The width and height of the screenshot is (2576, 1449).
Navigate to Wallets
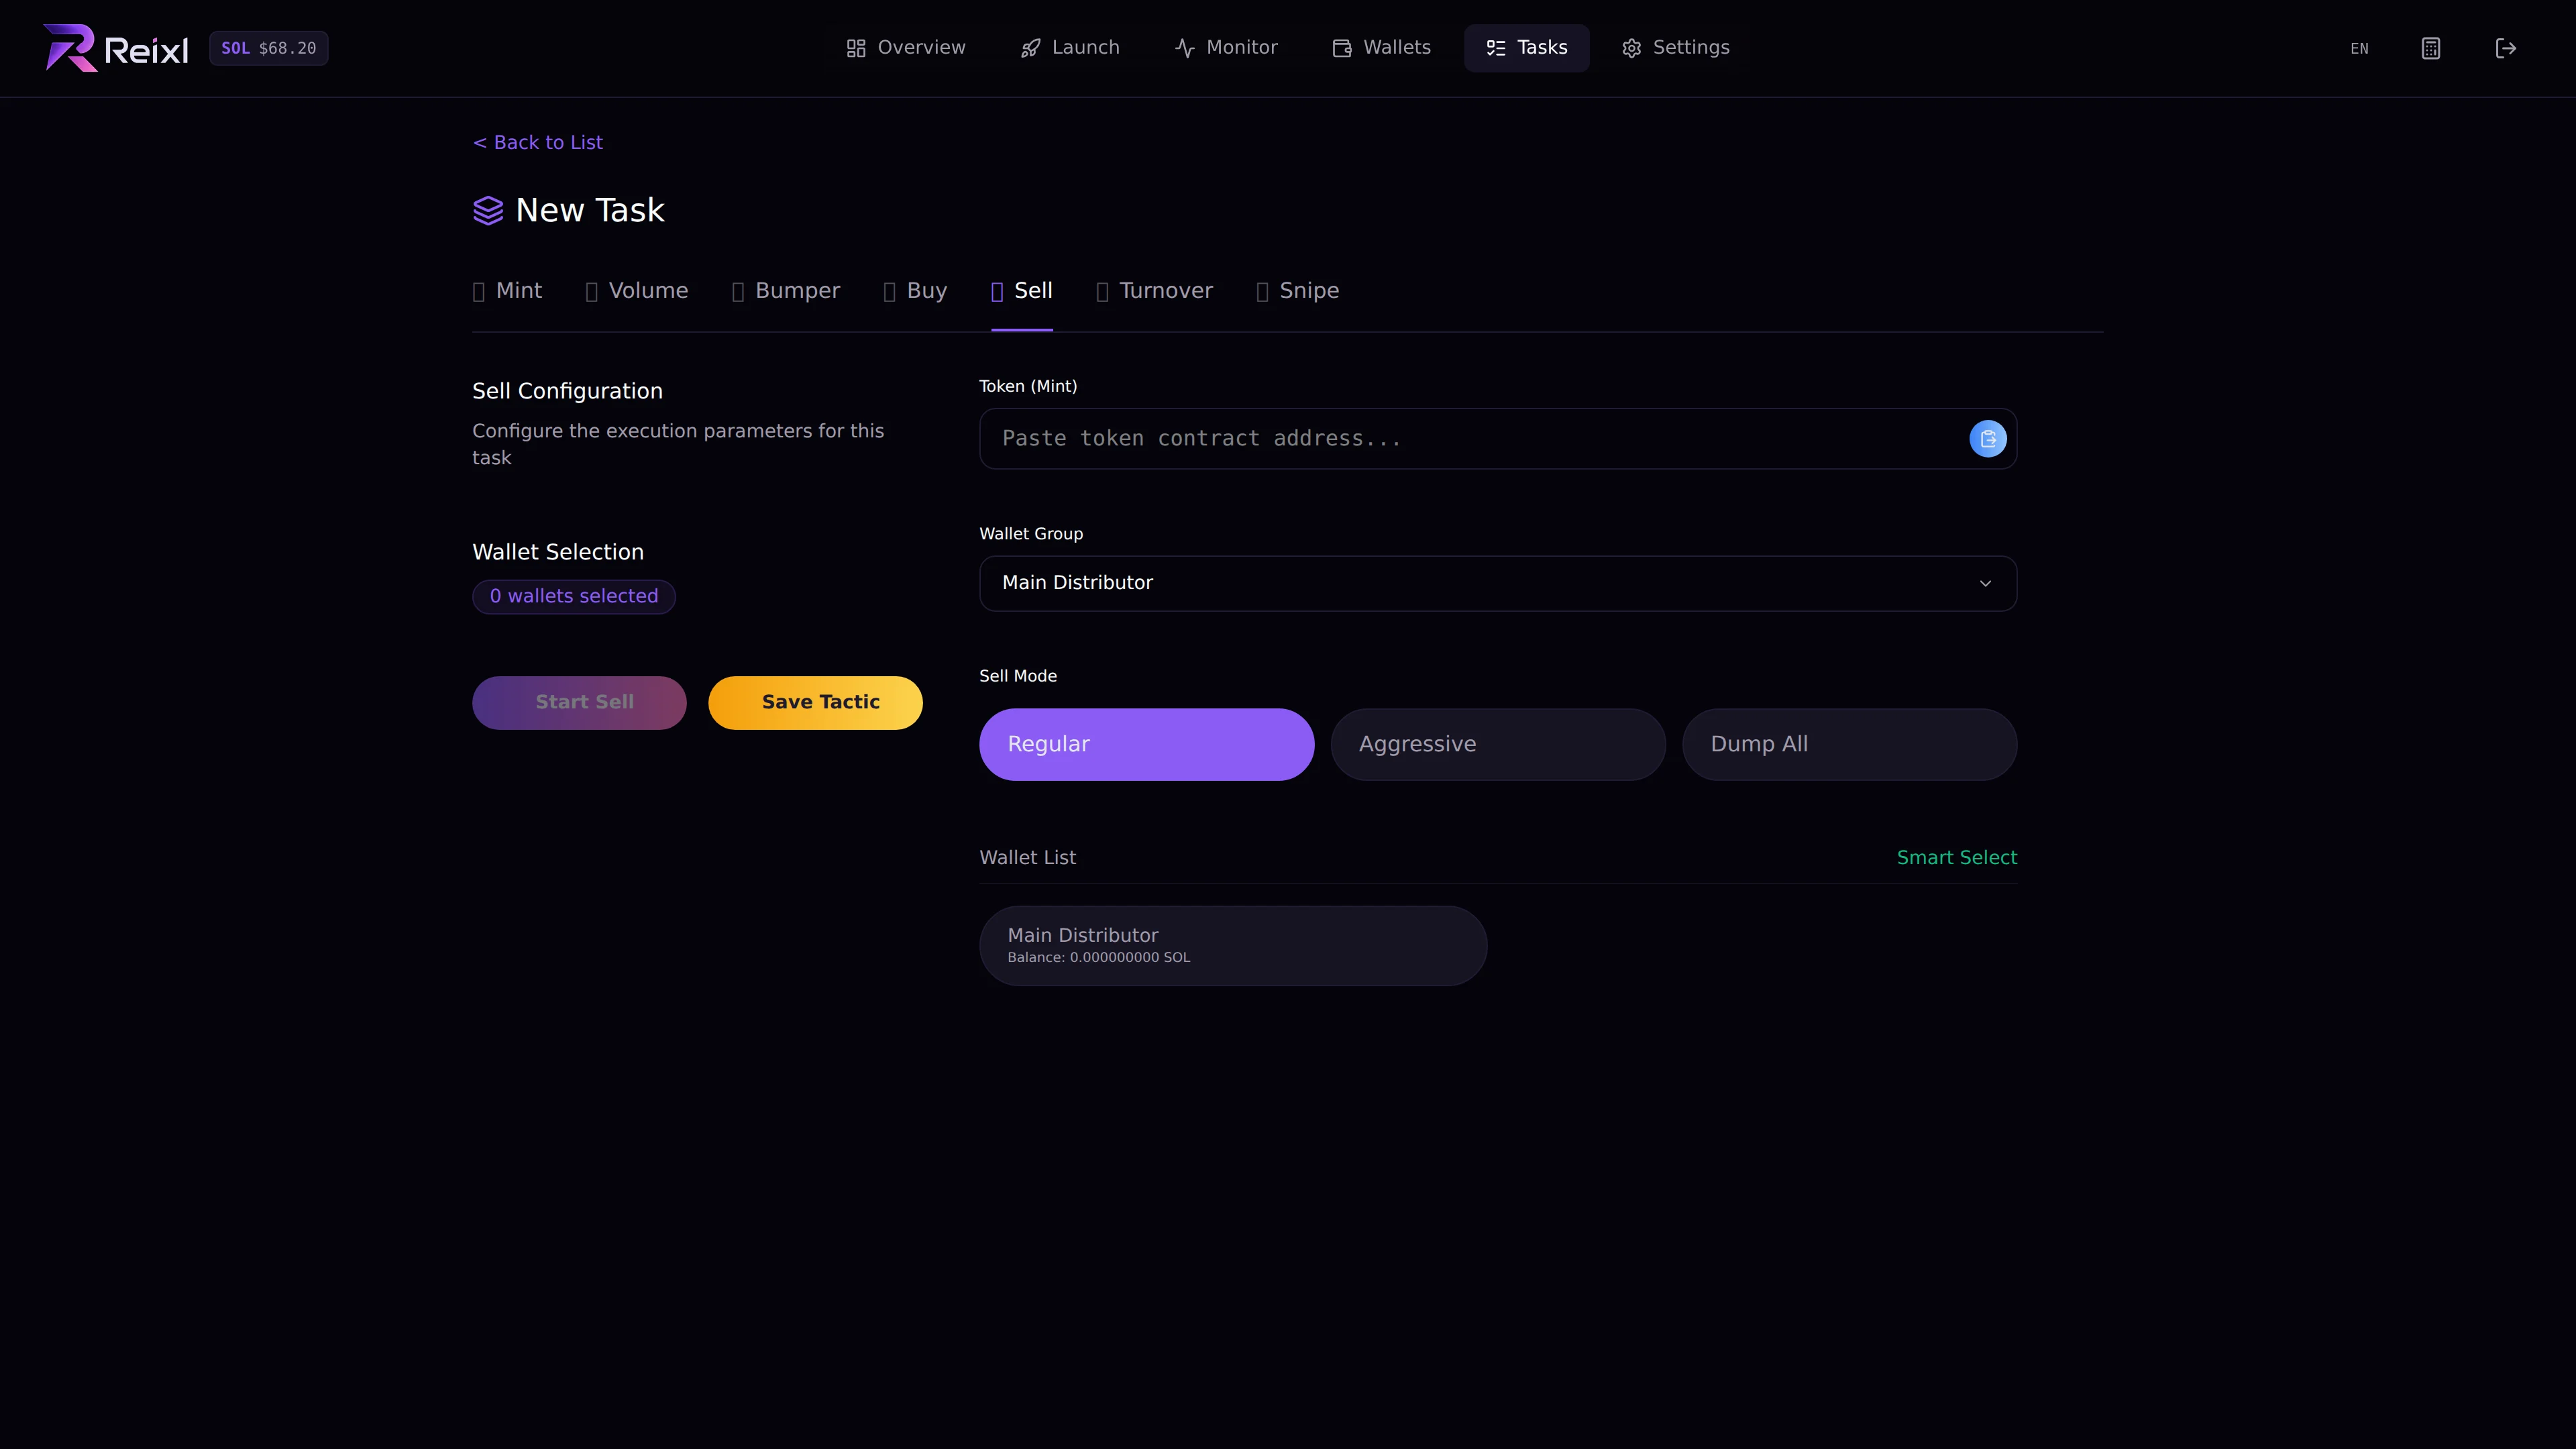(1382, 48)
